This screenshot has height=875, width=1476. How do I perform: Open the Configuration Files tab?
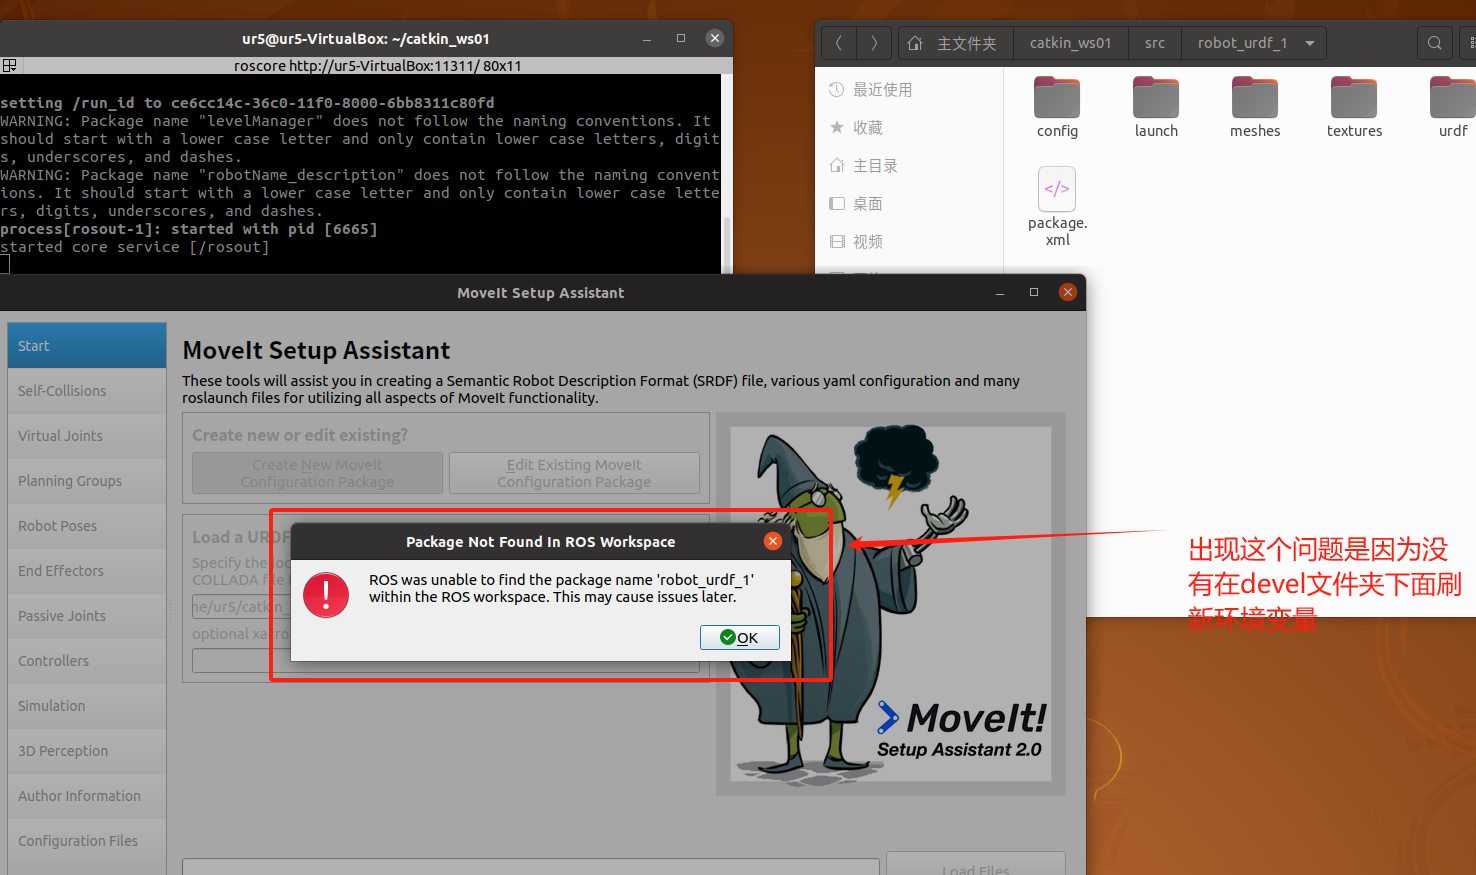pyautogui.click(x=87, y=841)
